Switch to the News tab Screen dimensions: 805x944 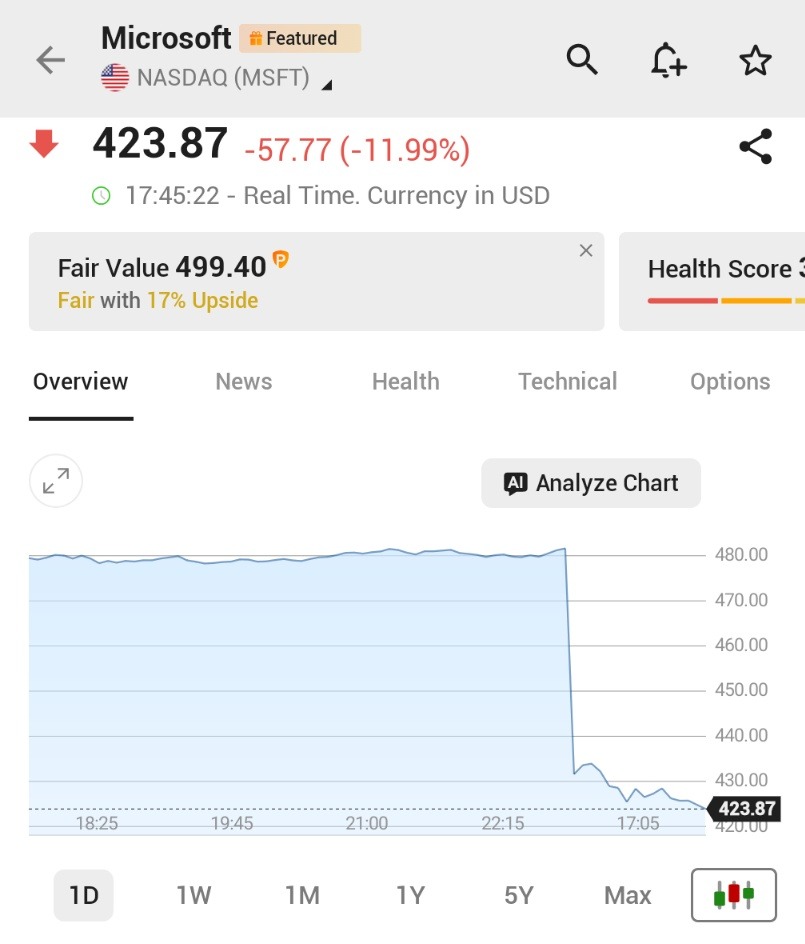click(x=244, y=381)
